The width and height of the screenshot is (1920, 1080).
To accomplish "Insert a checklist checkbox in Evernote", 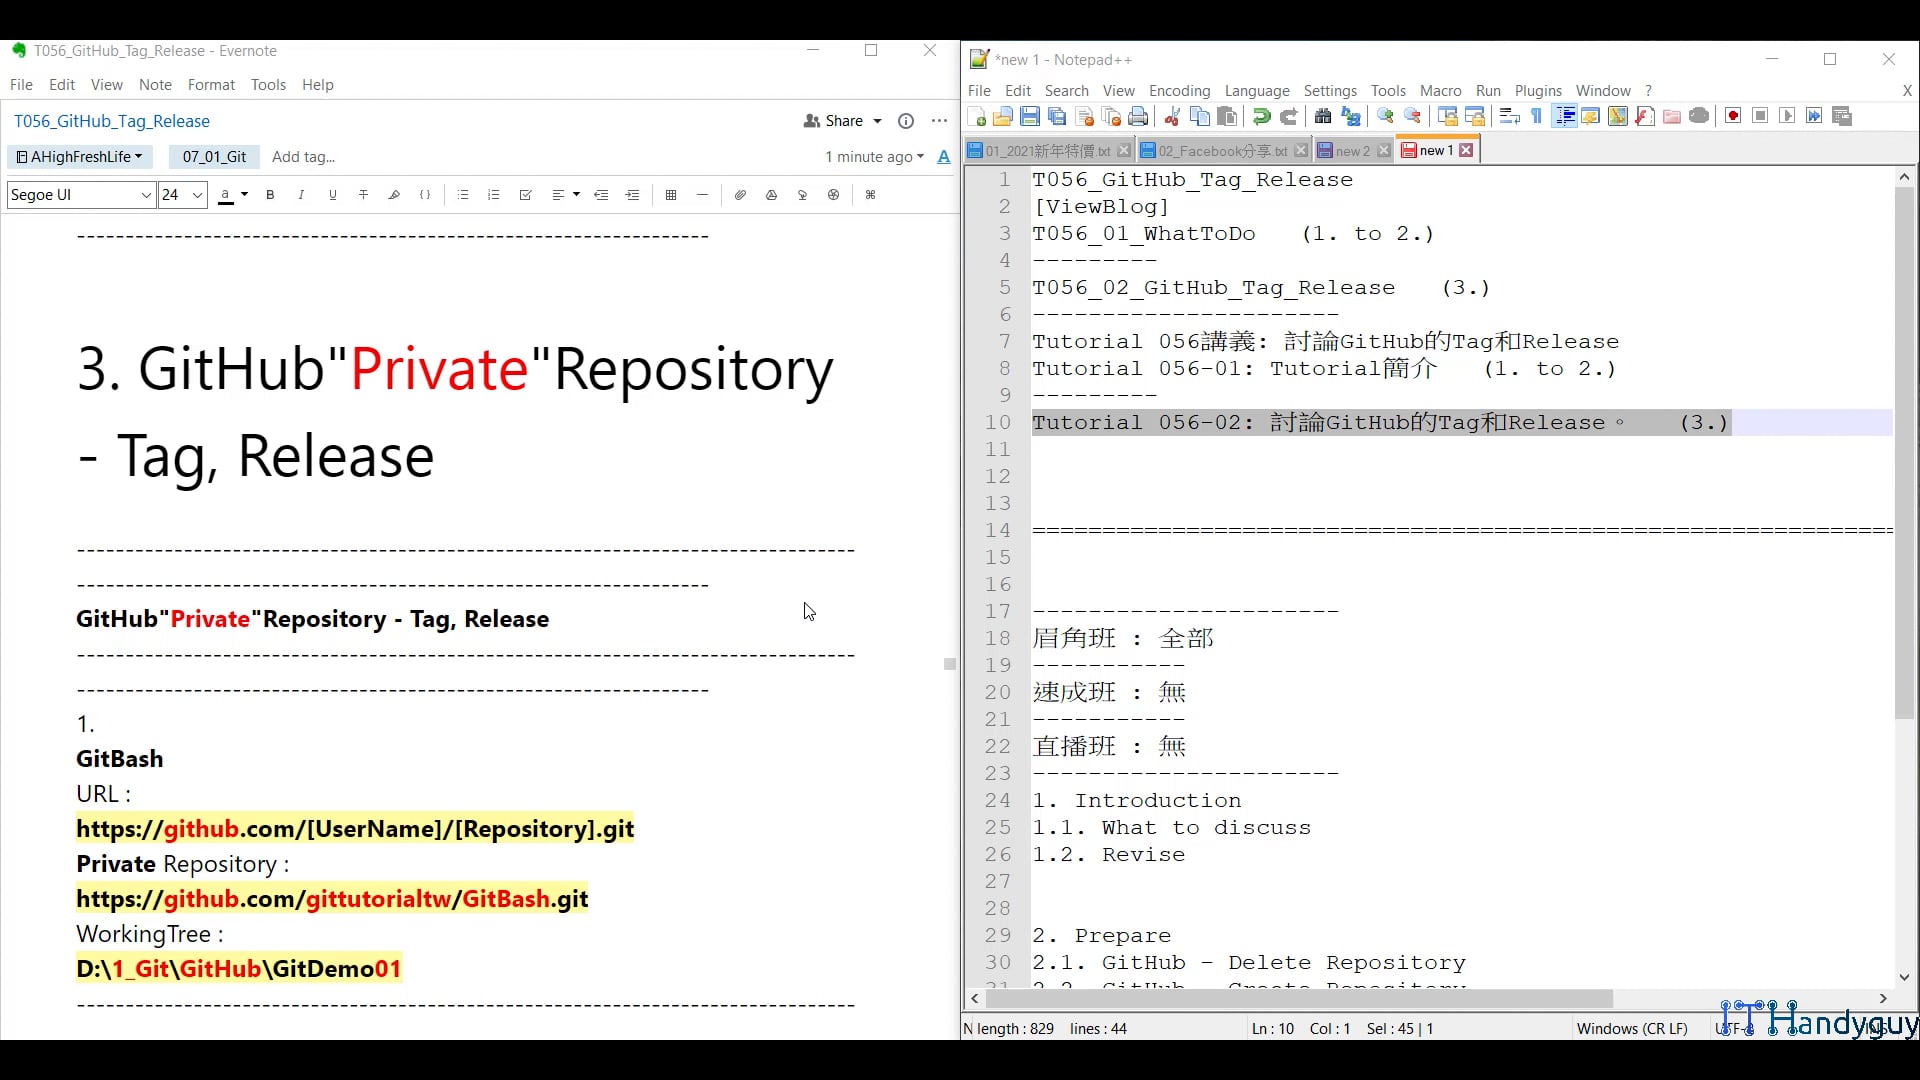I will tap(526, 195).
